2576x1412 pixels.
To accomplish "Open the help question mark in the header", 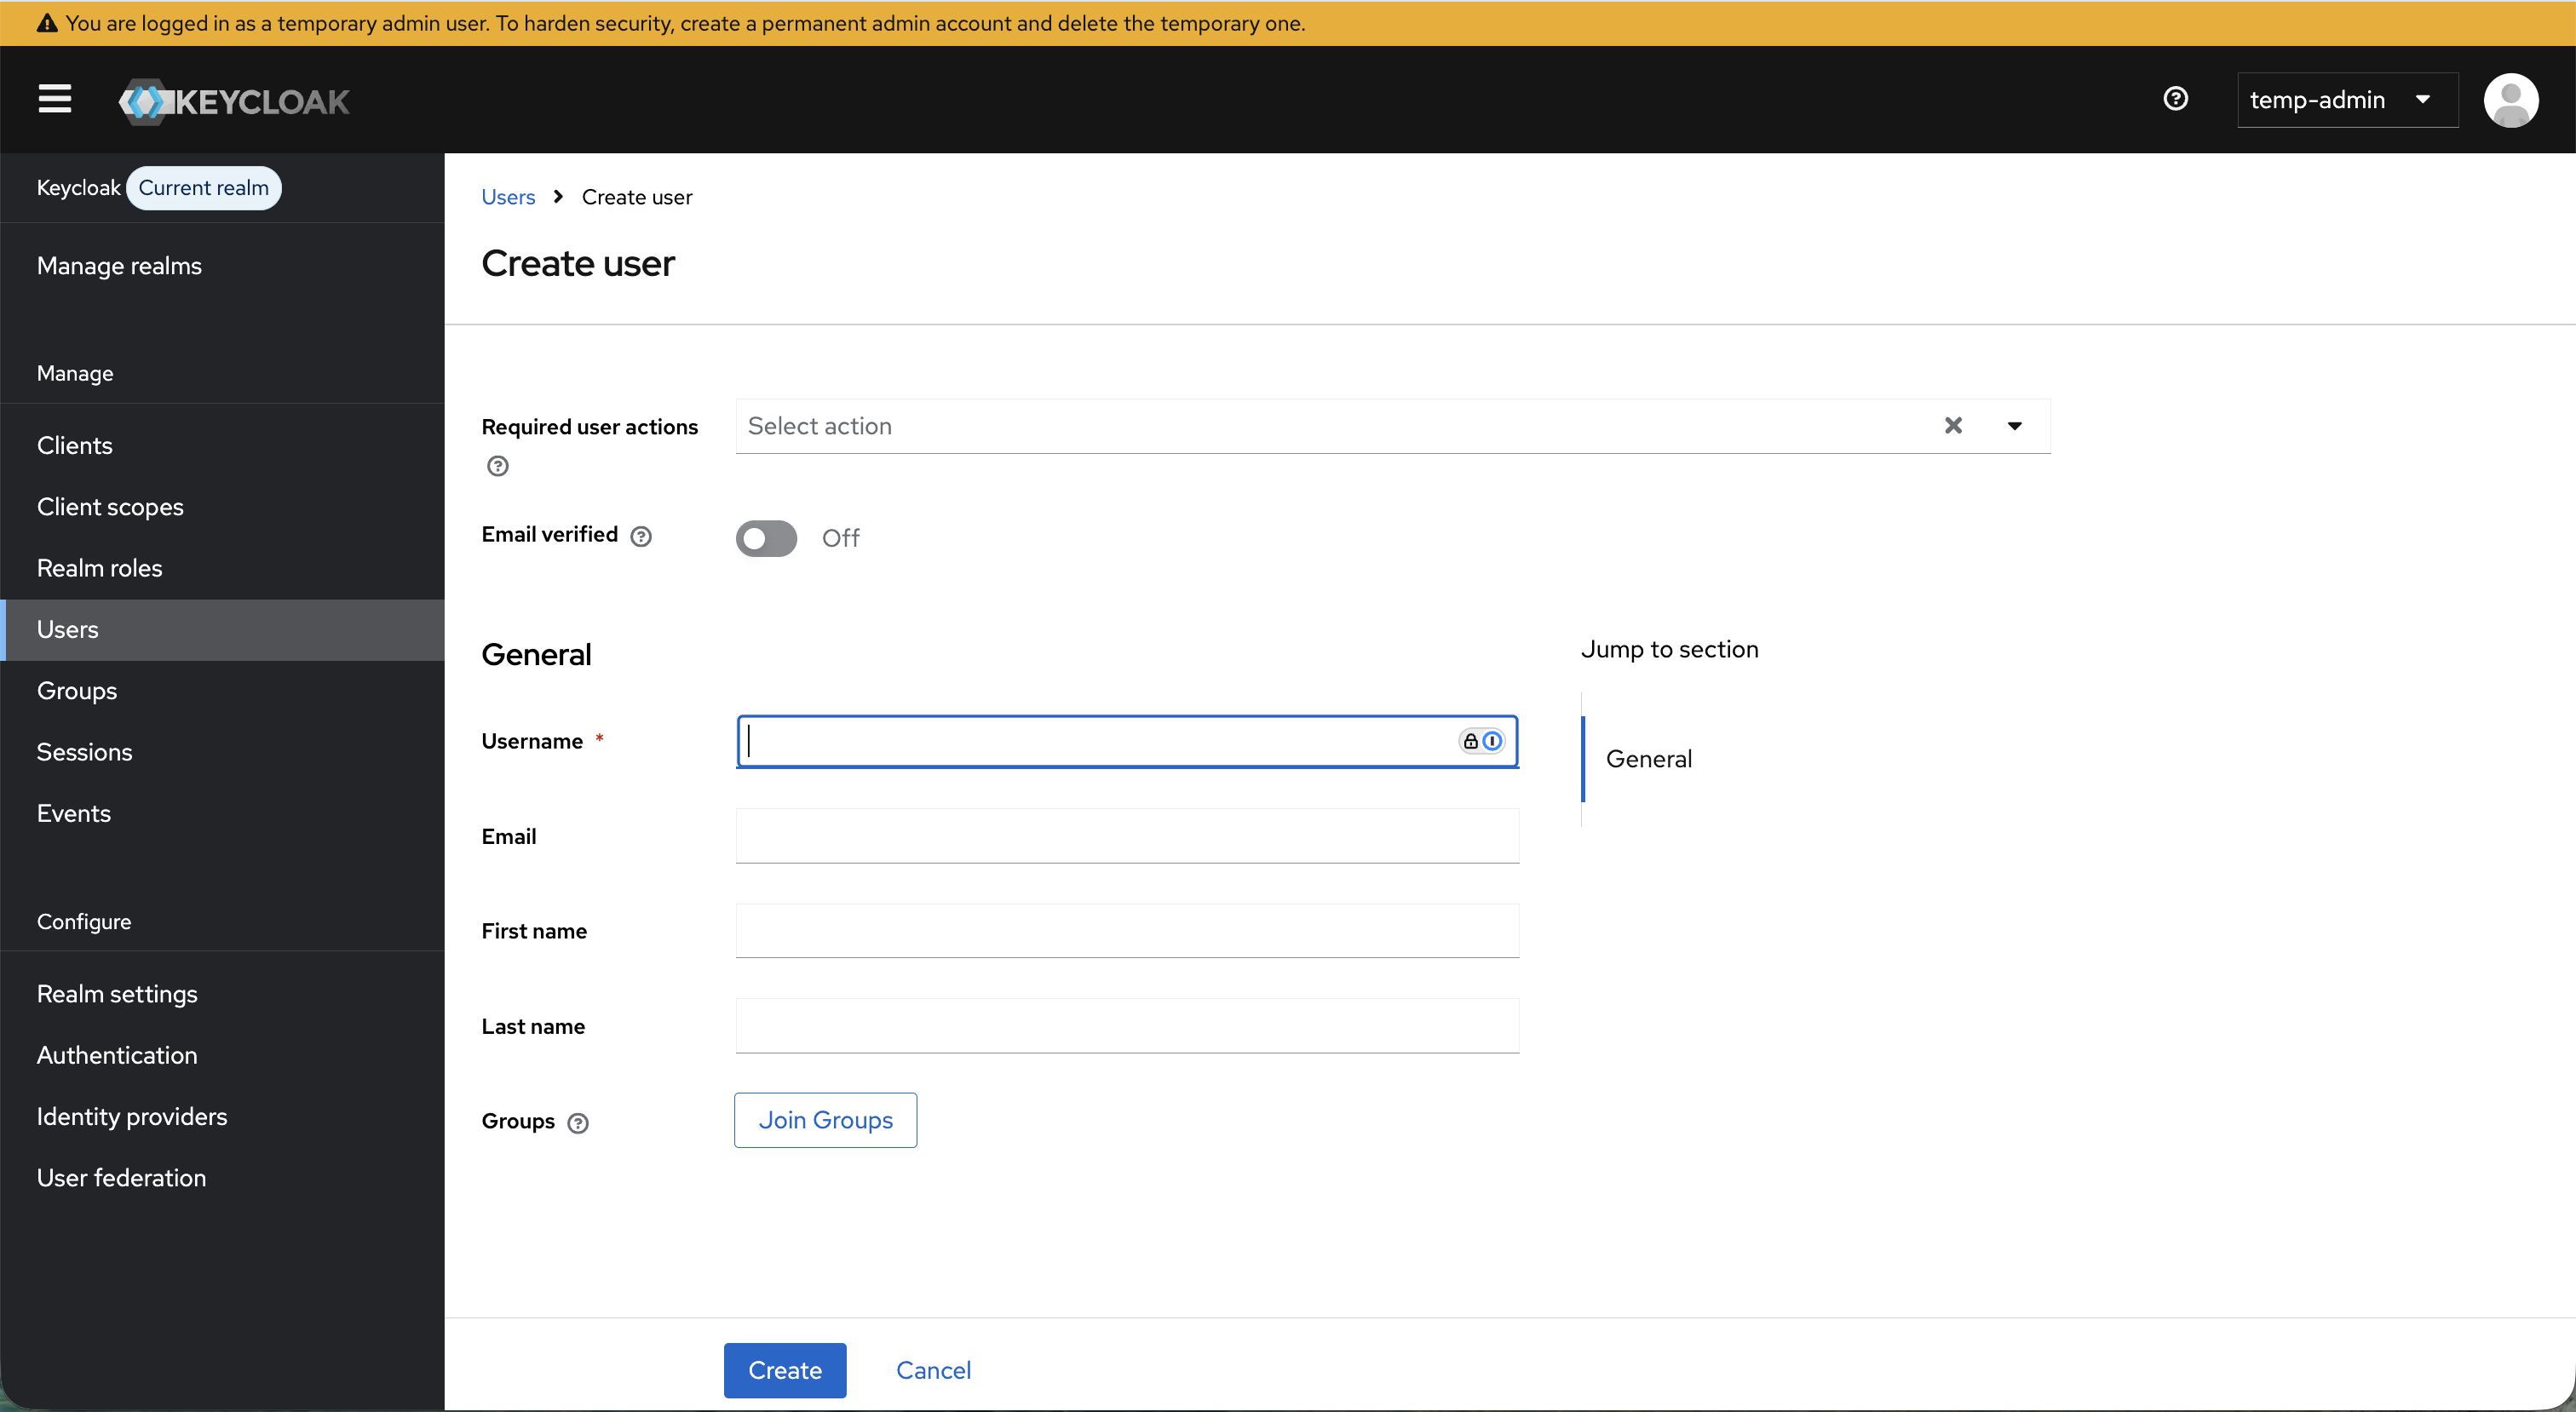I will (x=2176, y=98).
